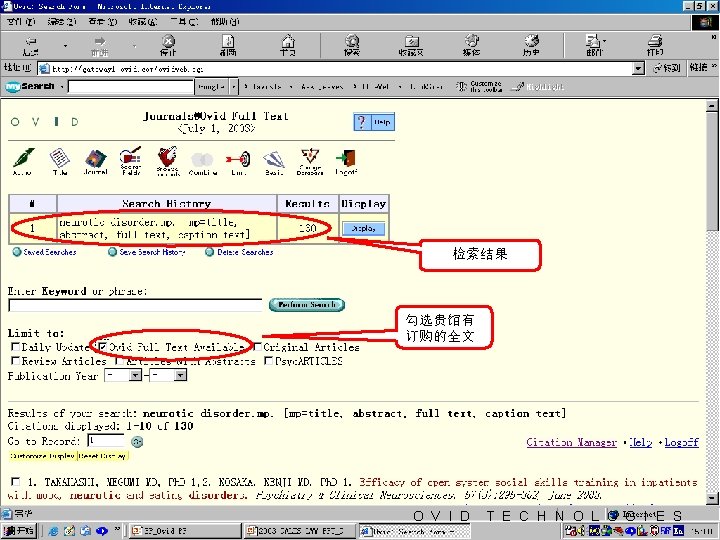
Task: Click the Title search icon
Action: point(60,161)
